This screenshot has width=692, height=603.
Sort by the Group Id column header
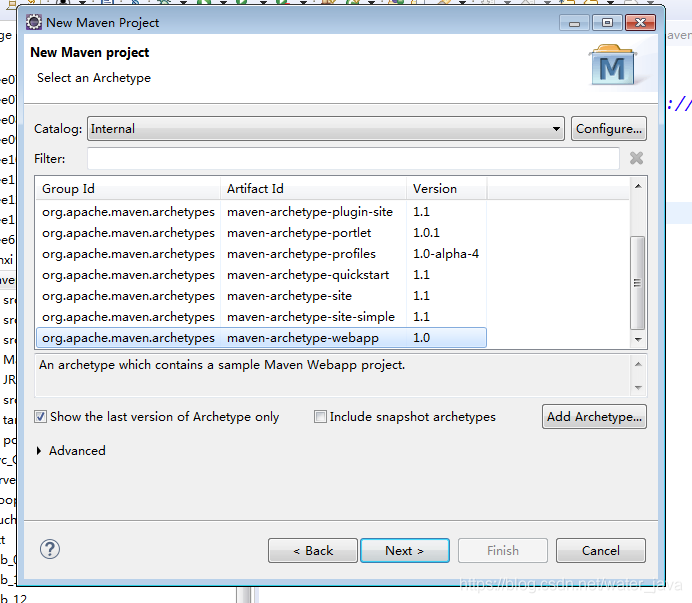point(128,189)
